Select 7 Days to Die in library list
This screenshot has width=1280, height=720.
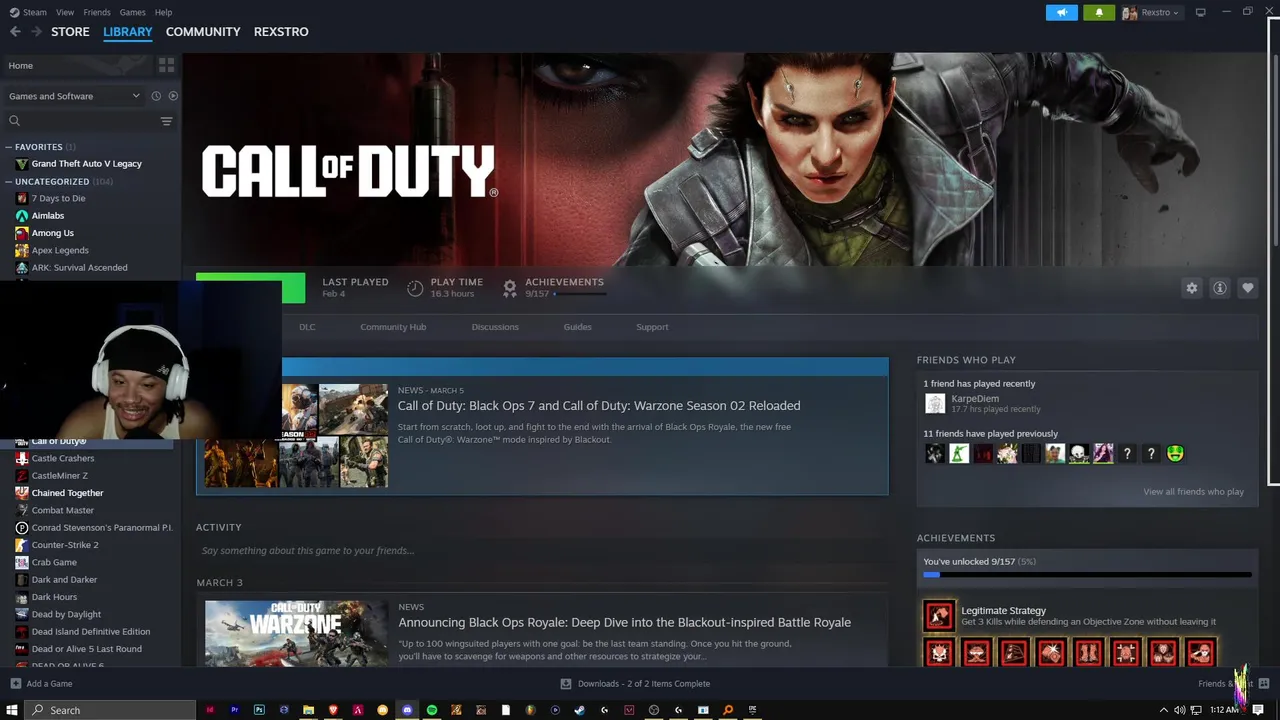click(x=58, y=199)
